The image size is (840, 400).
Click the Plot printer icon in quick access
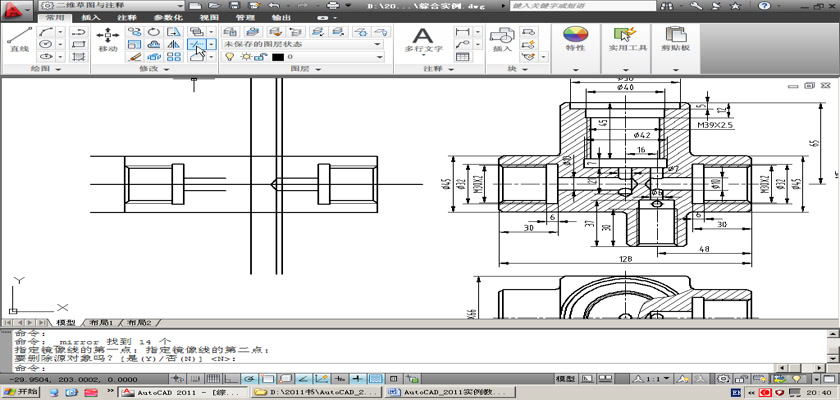click(x=333, y=6)
